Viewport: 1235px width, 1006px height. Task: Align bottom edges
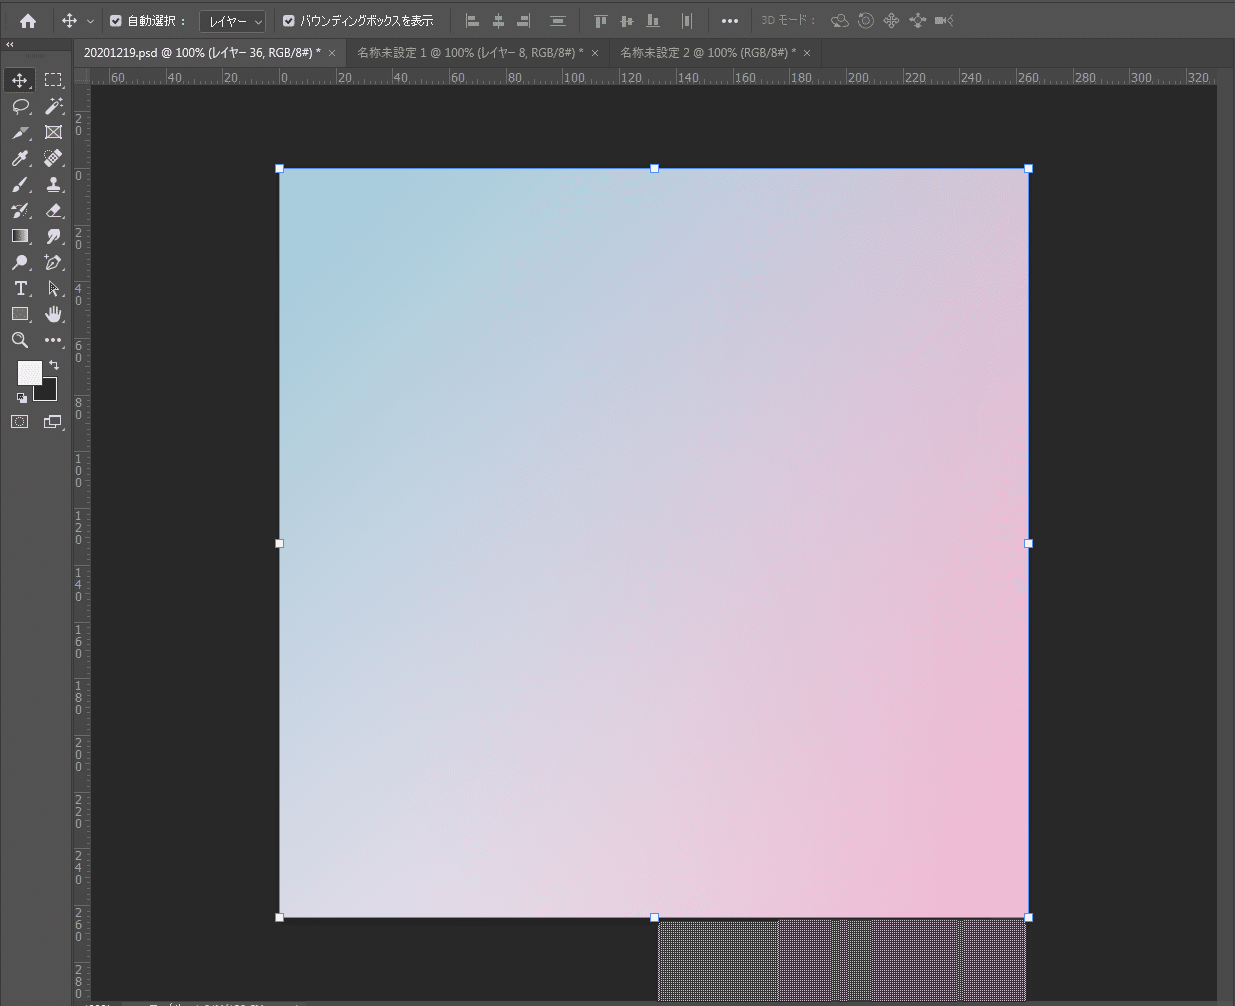pos(653,21)
